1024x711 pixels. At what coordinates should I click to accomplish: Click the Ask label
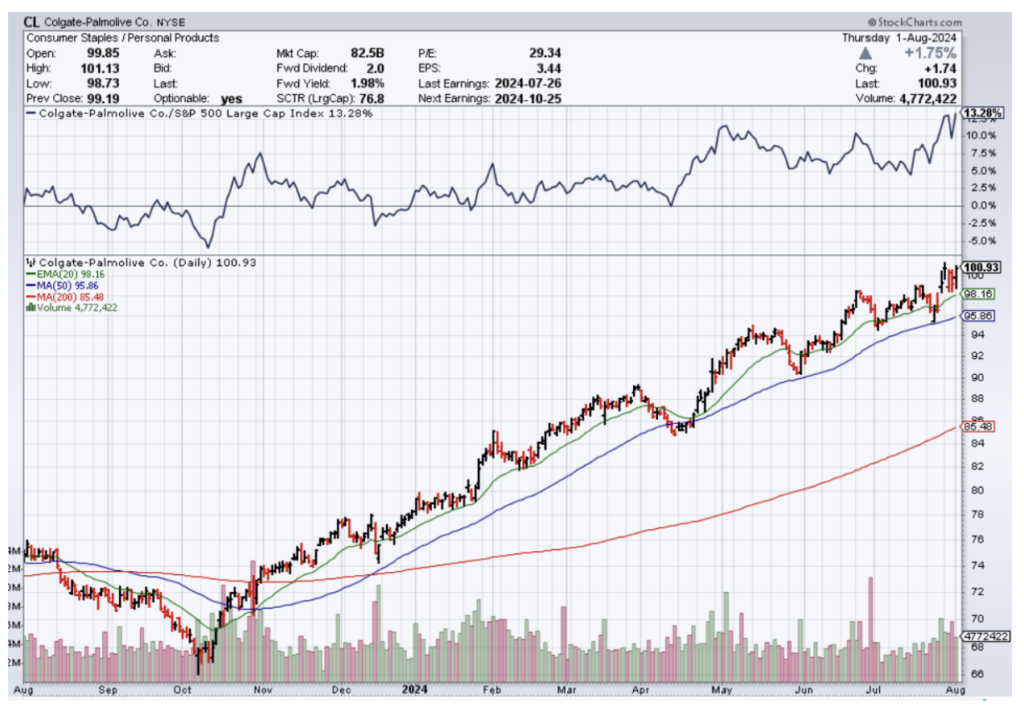(165, 53)
